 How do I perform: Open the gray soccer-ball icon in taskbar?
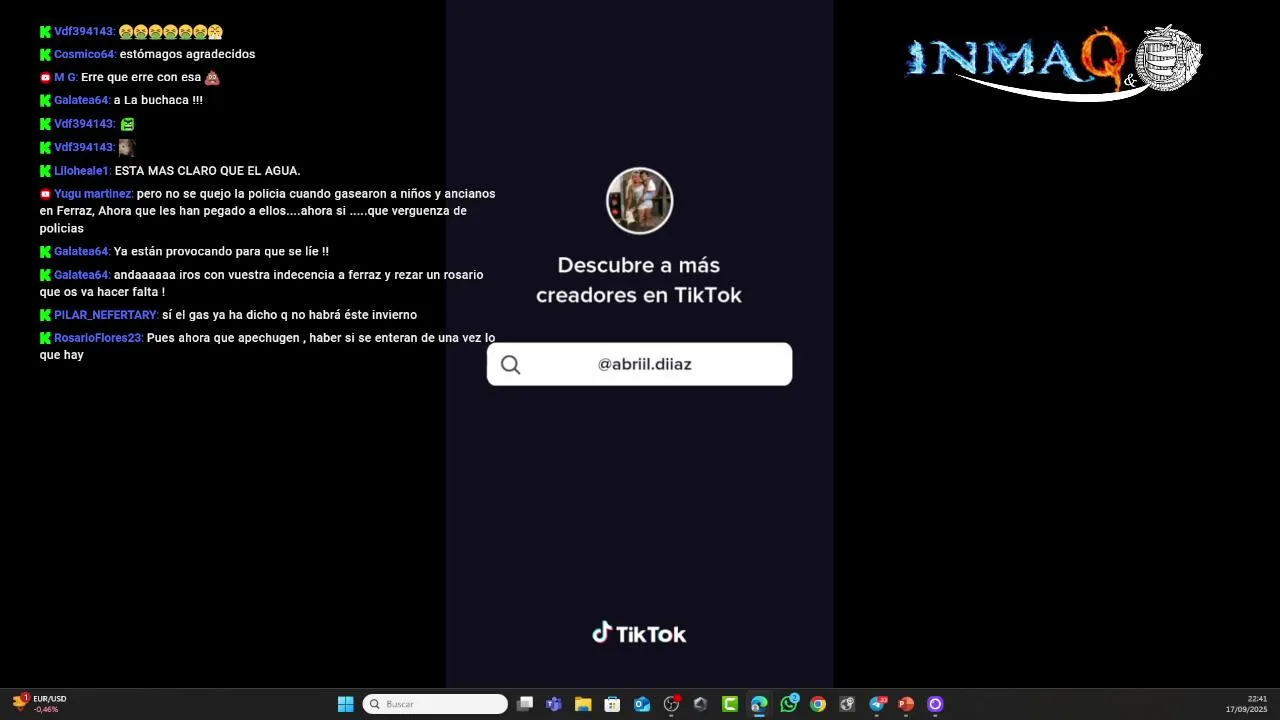pyautogui.click(x=847, y=704)
